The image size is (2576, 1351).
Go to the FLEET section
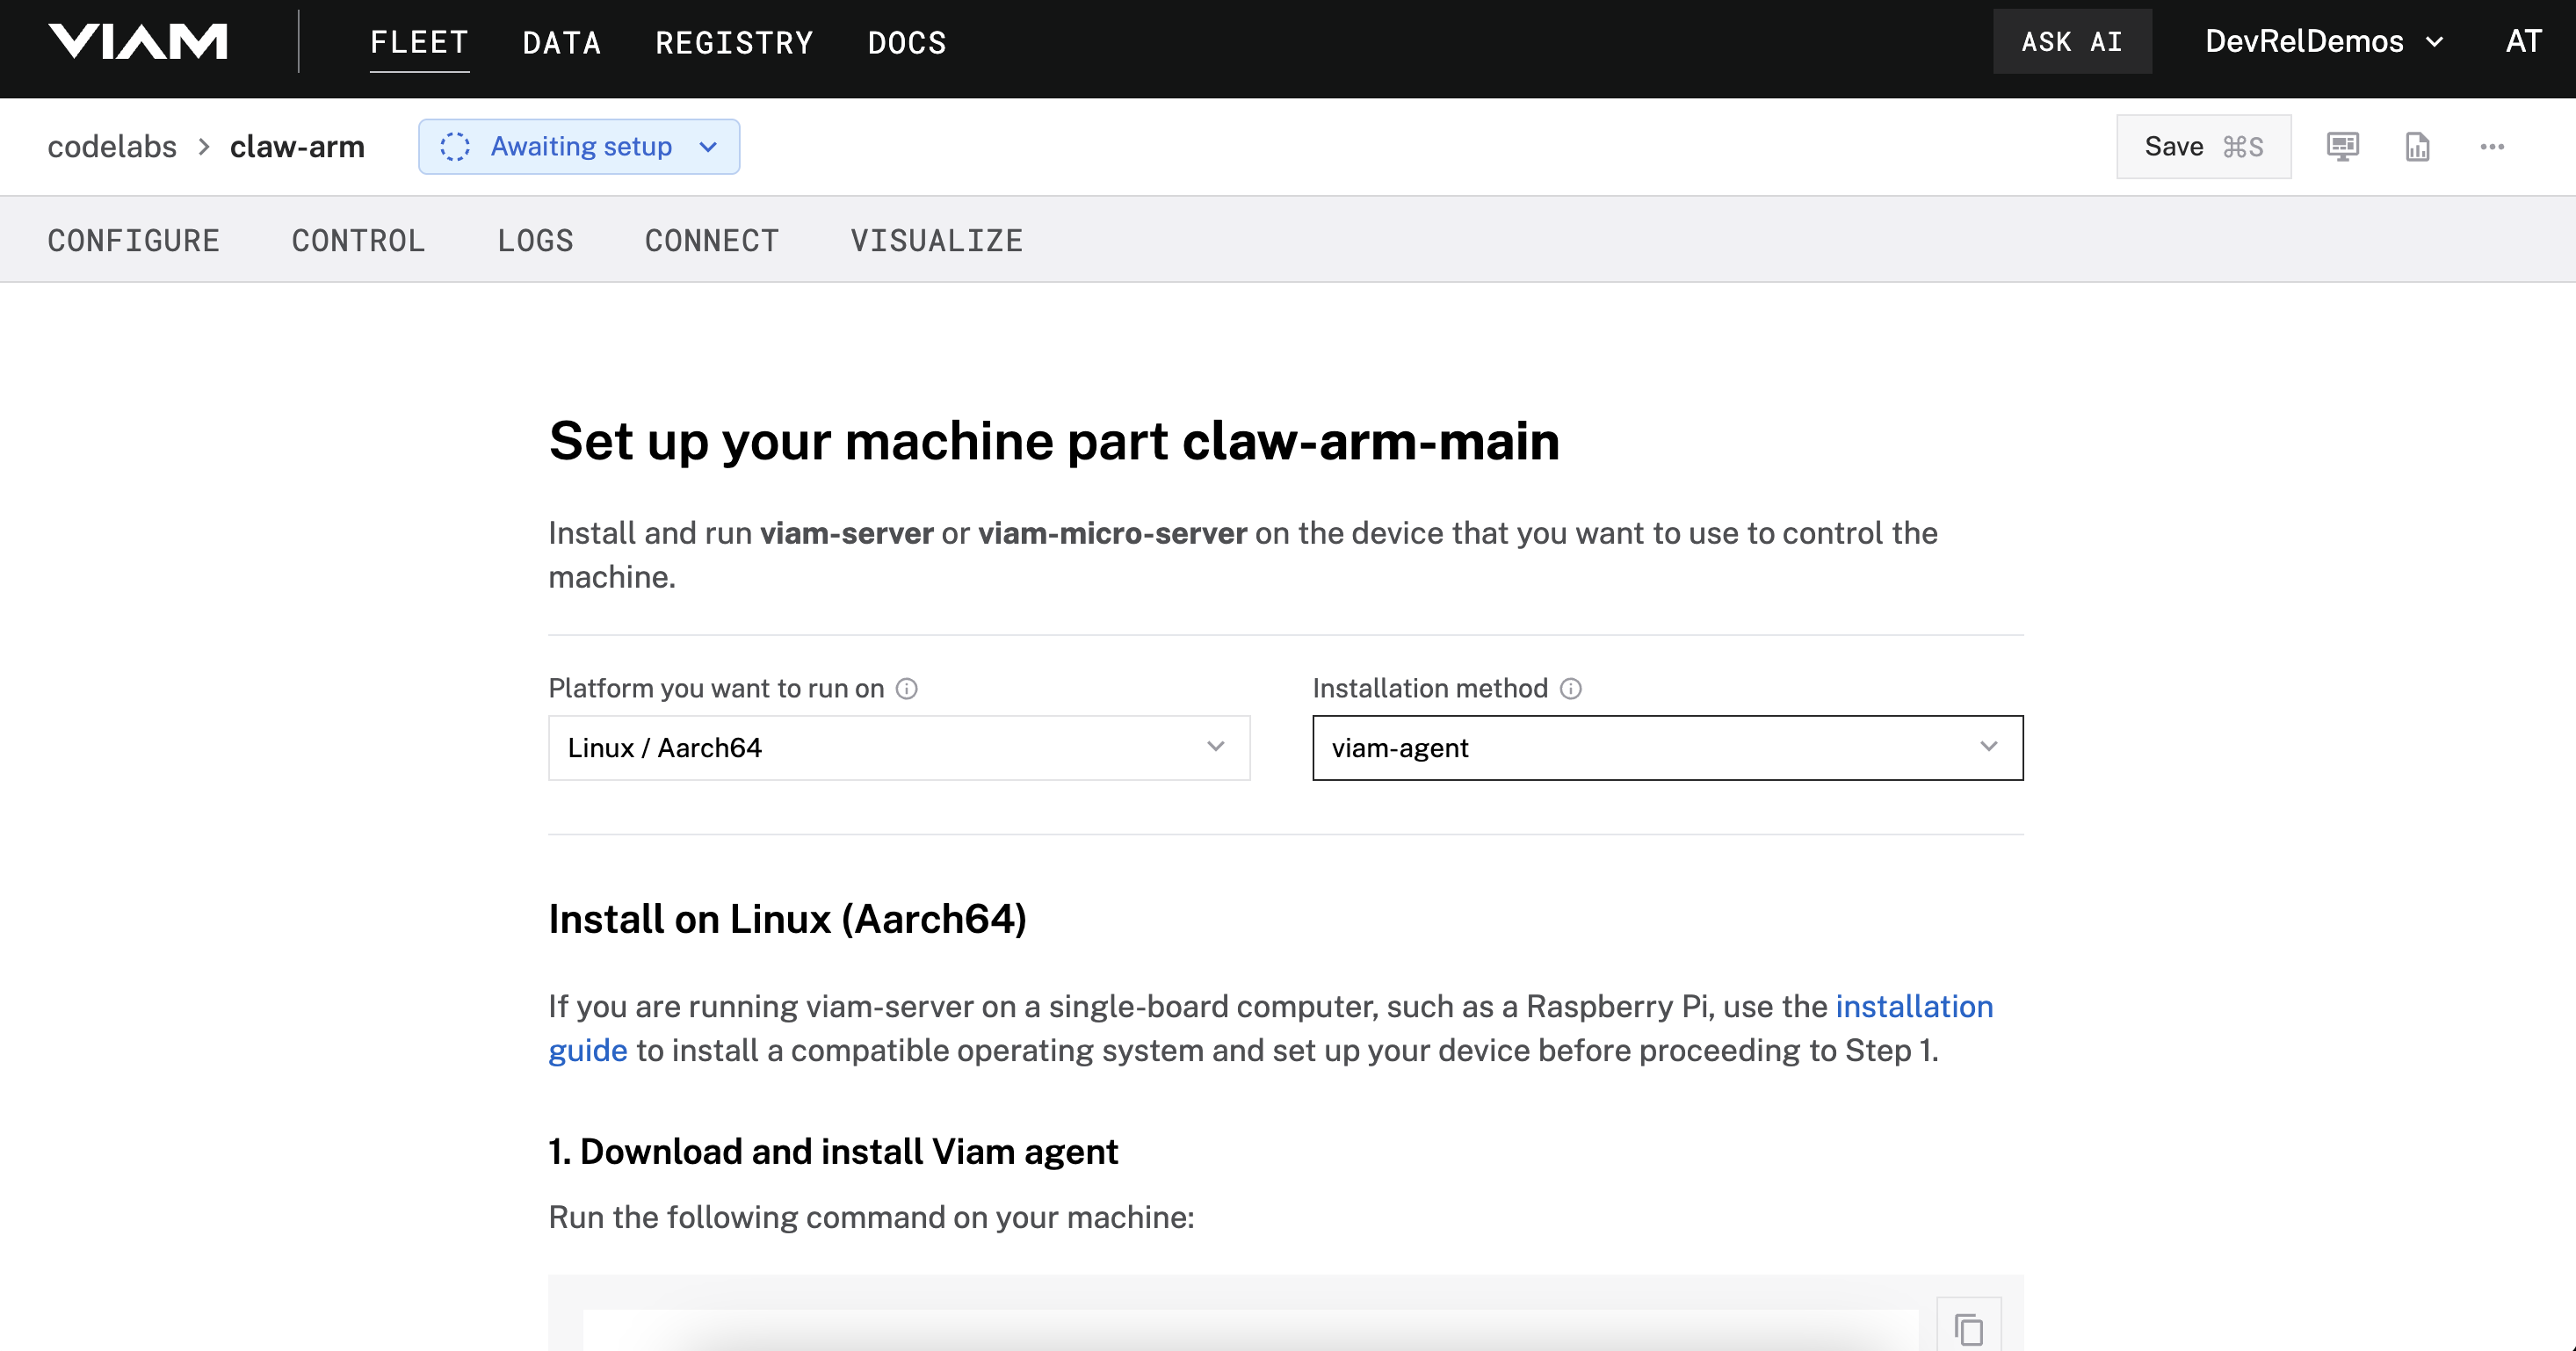click(419, 42)
